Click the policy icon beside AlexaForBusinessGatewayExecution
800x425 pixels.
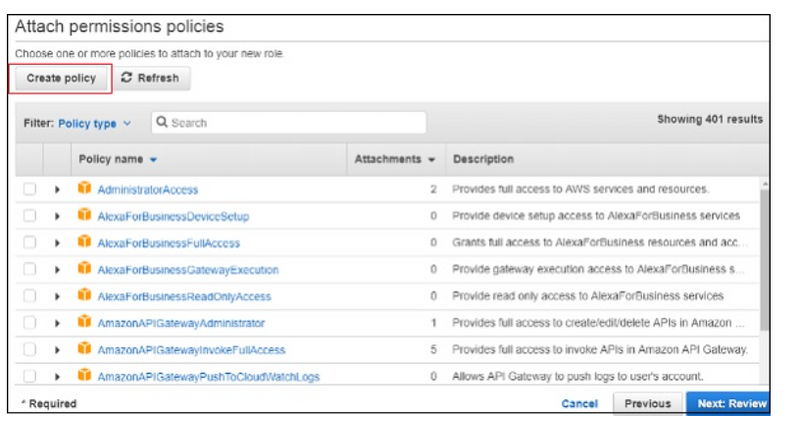tap(84, 268)
